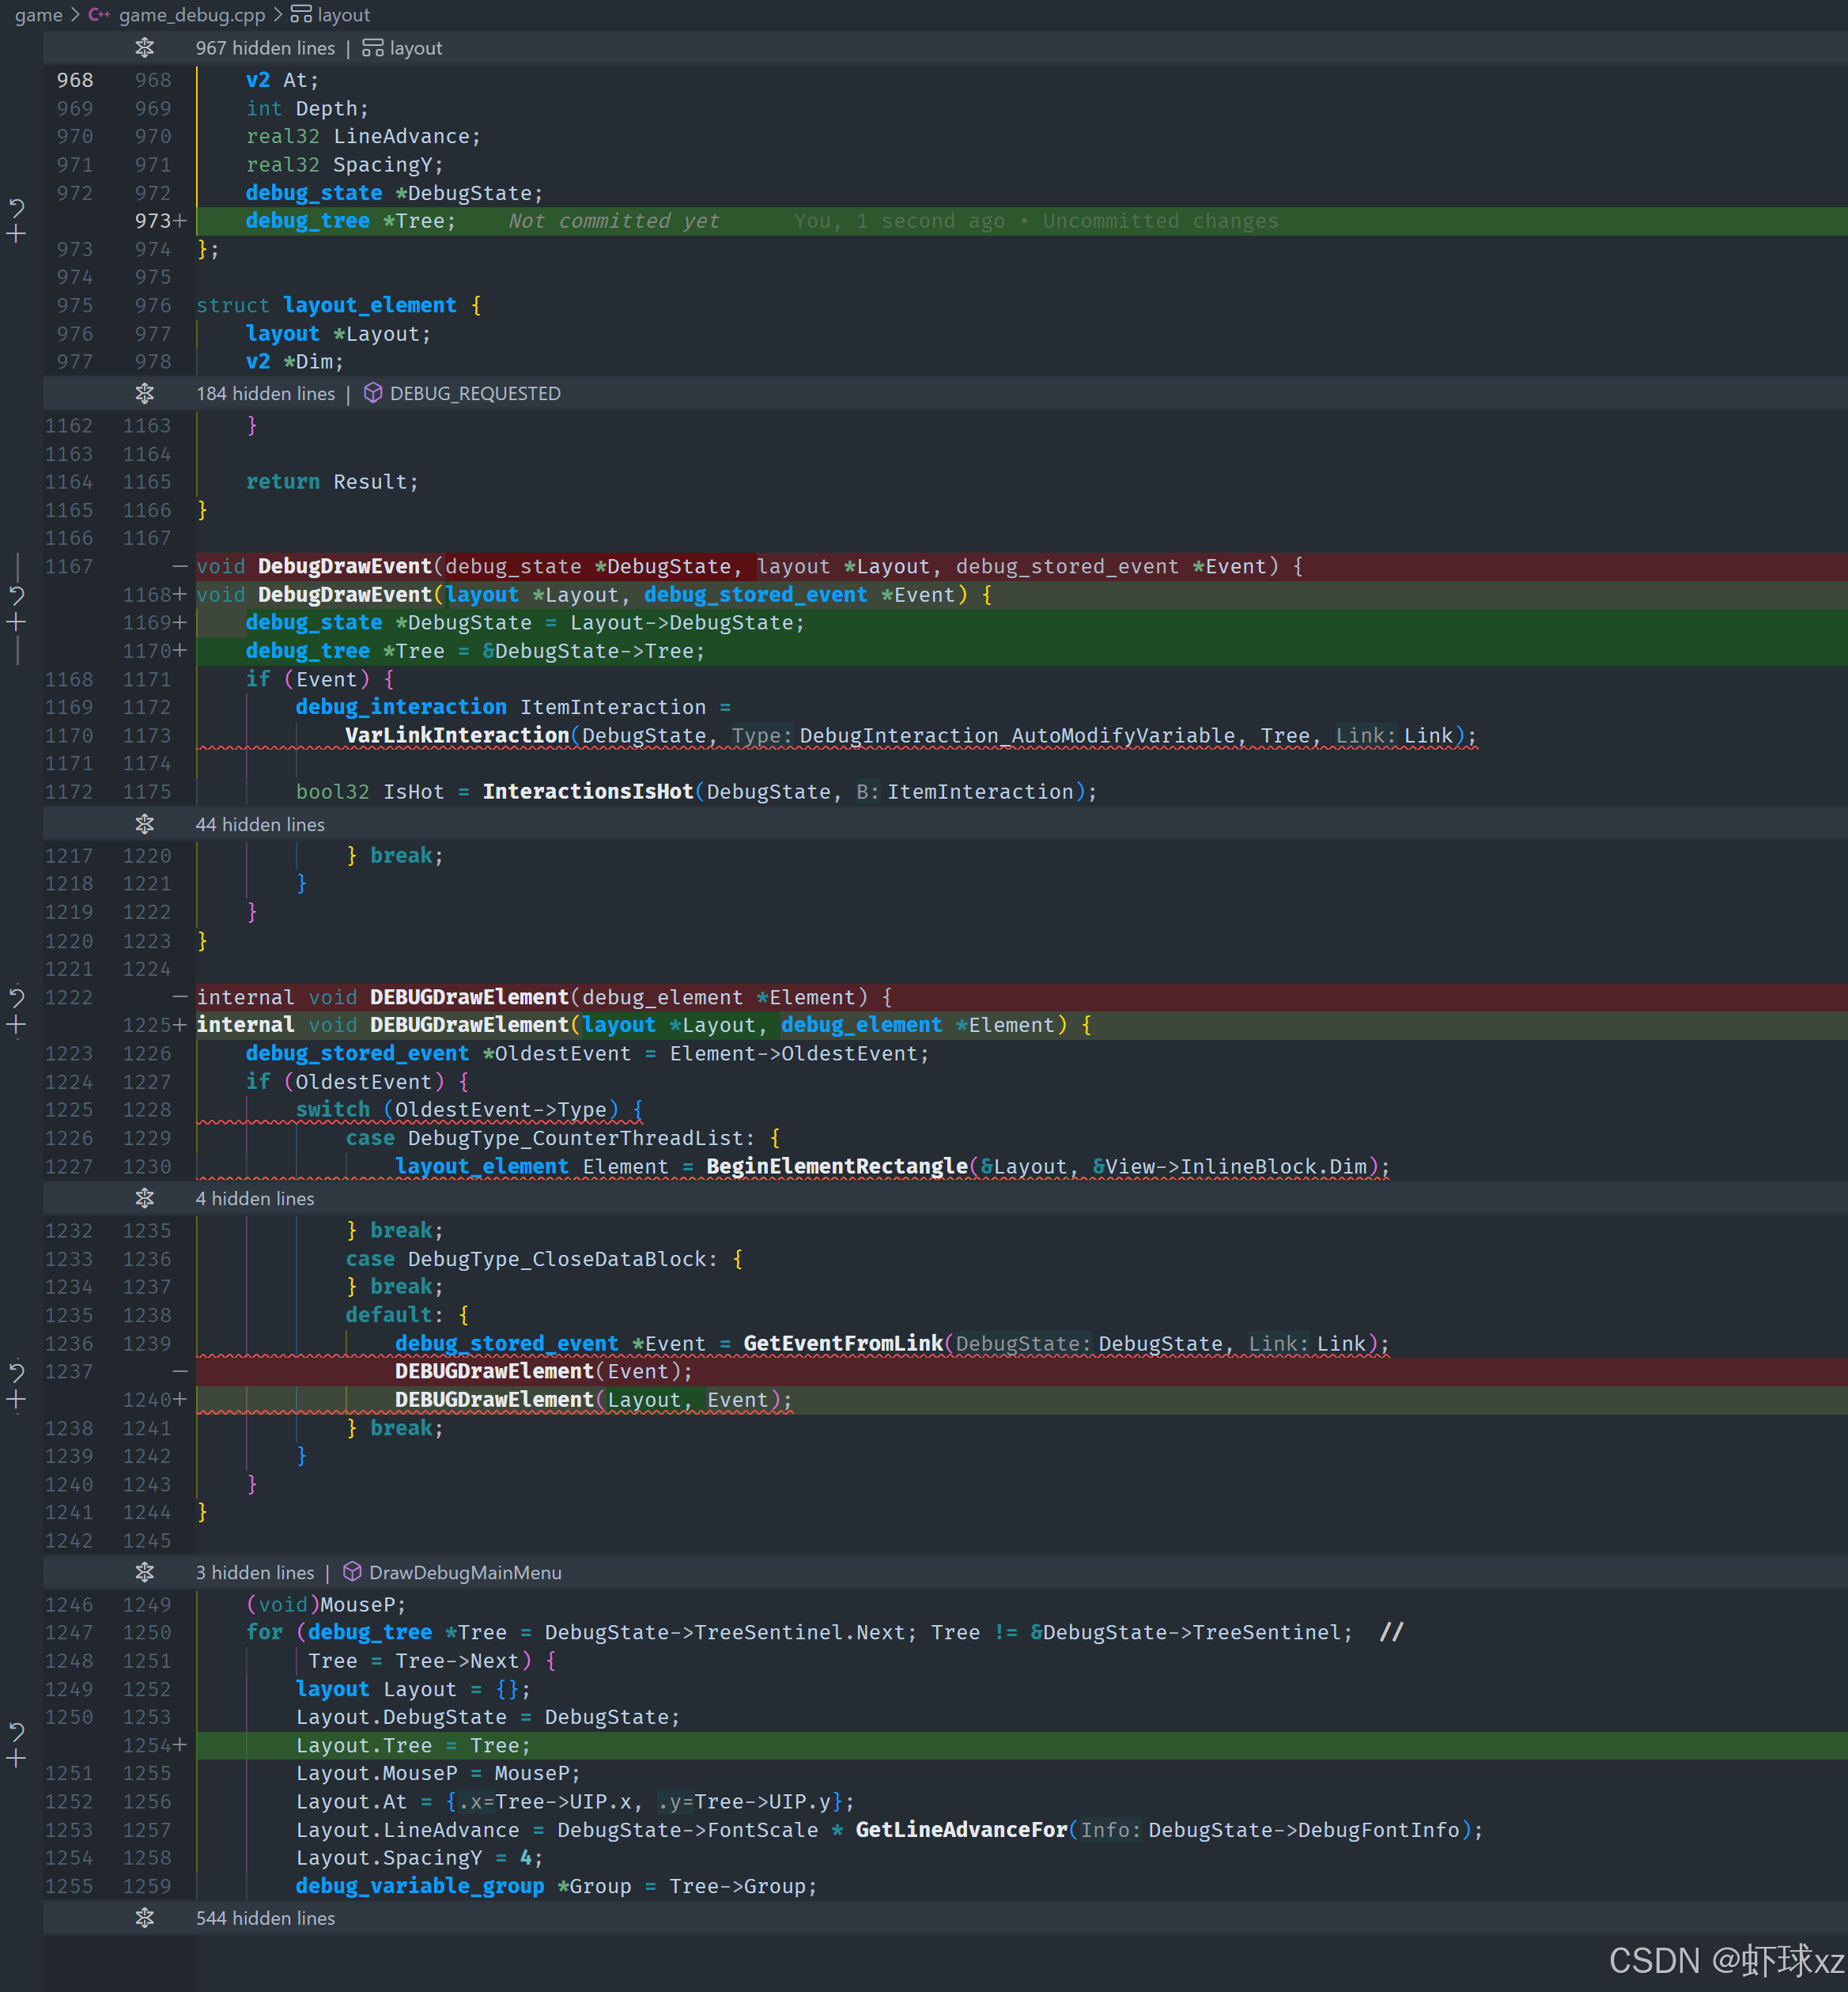This screenshot has height=1992, width=1848.
Task: Expand the 3 hidden lines region
Action: click(x=145, y=1573)
